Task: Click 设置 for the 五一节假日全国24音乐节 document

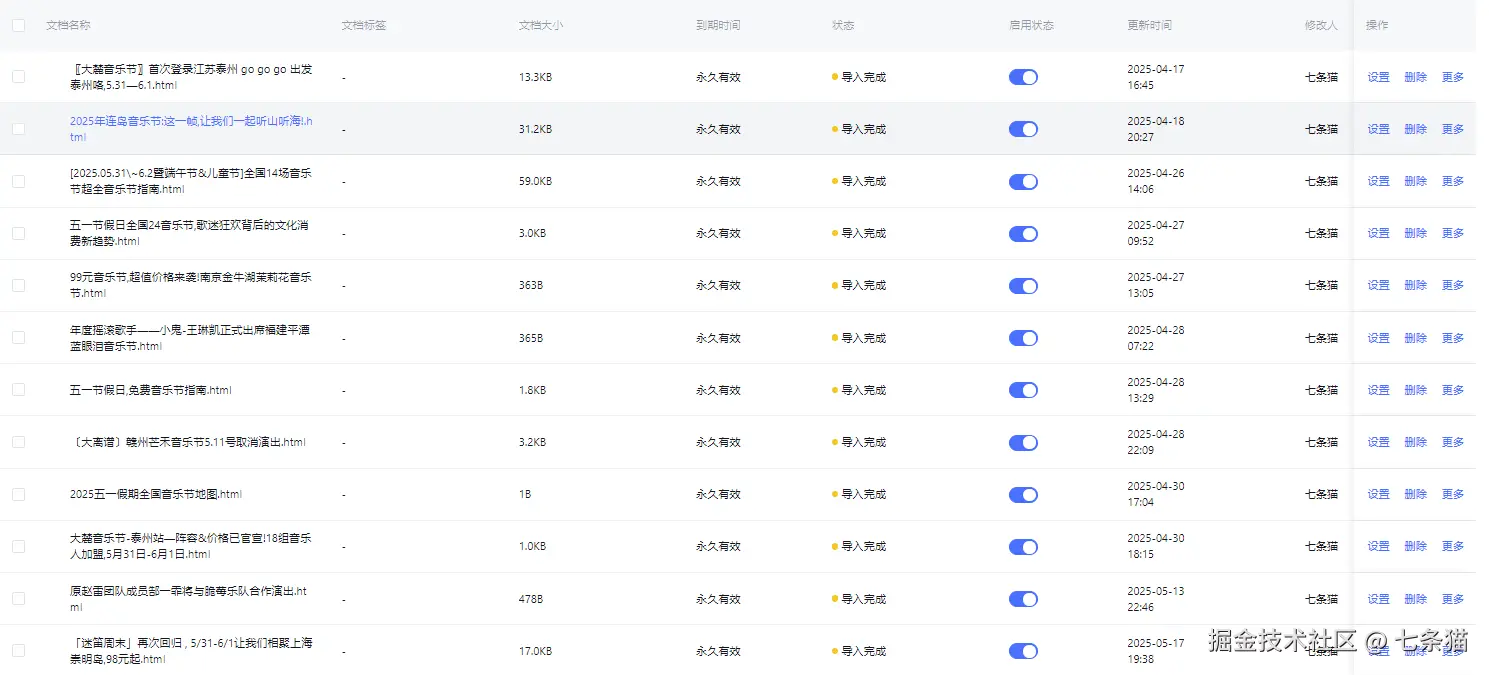Action: tap(1378, 233)
